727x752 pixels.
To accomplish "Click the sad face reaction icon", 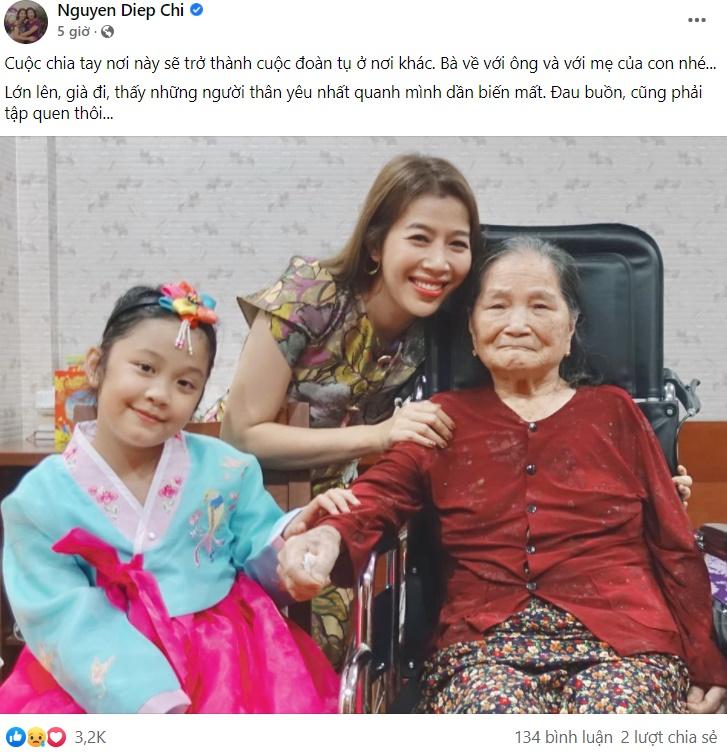I will [36, 737].
